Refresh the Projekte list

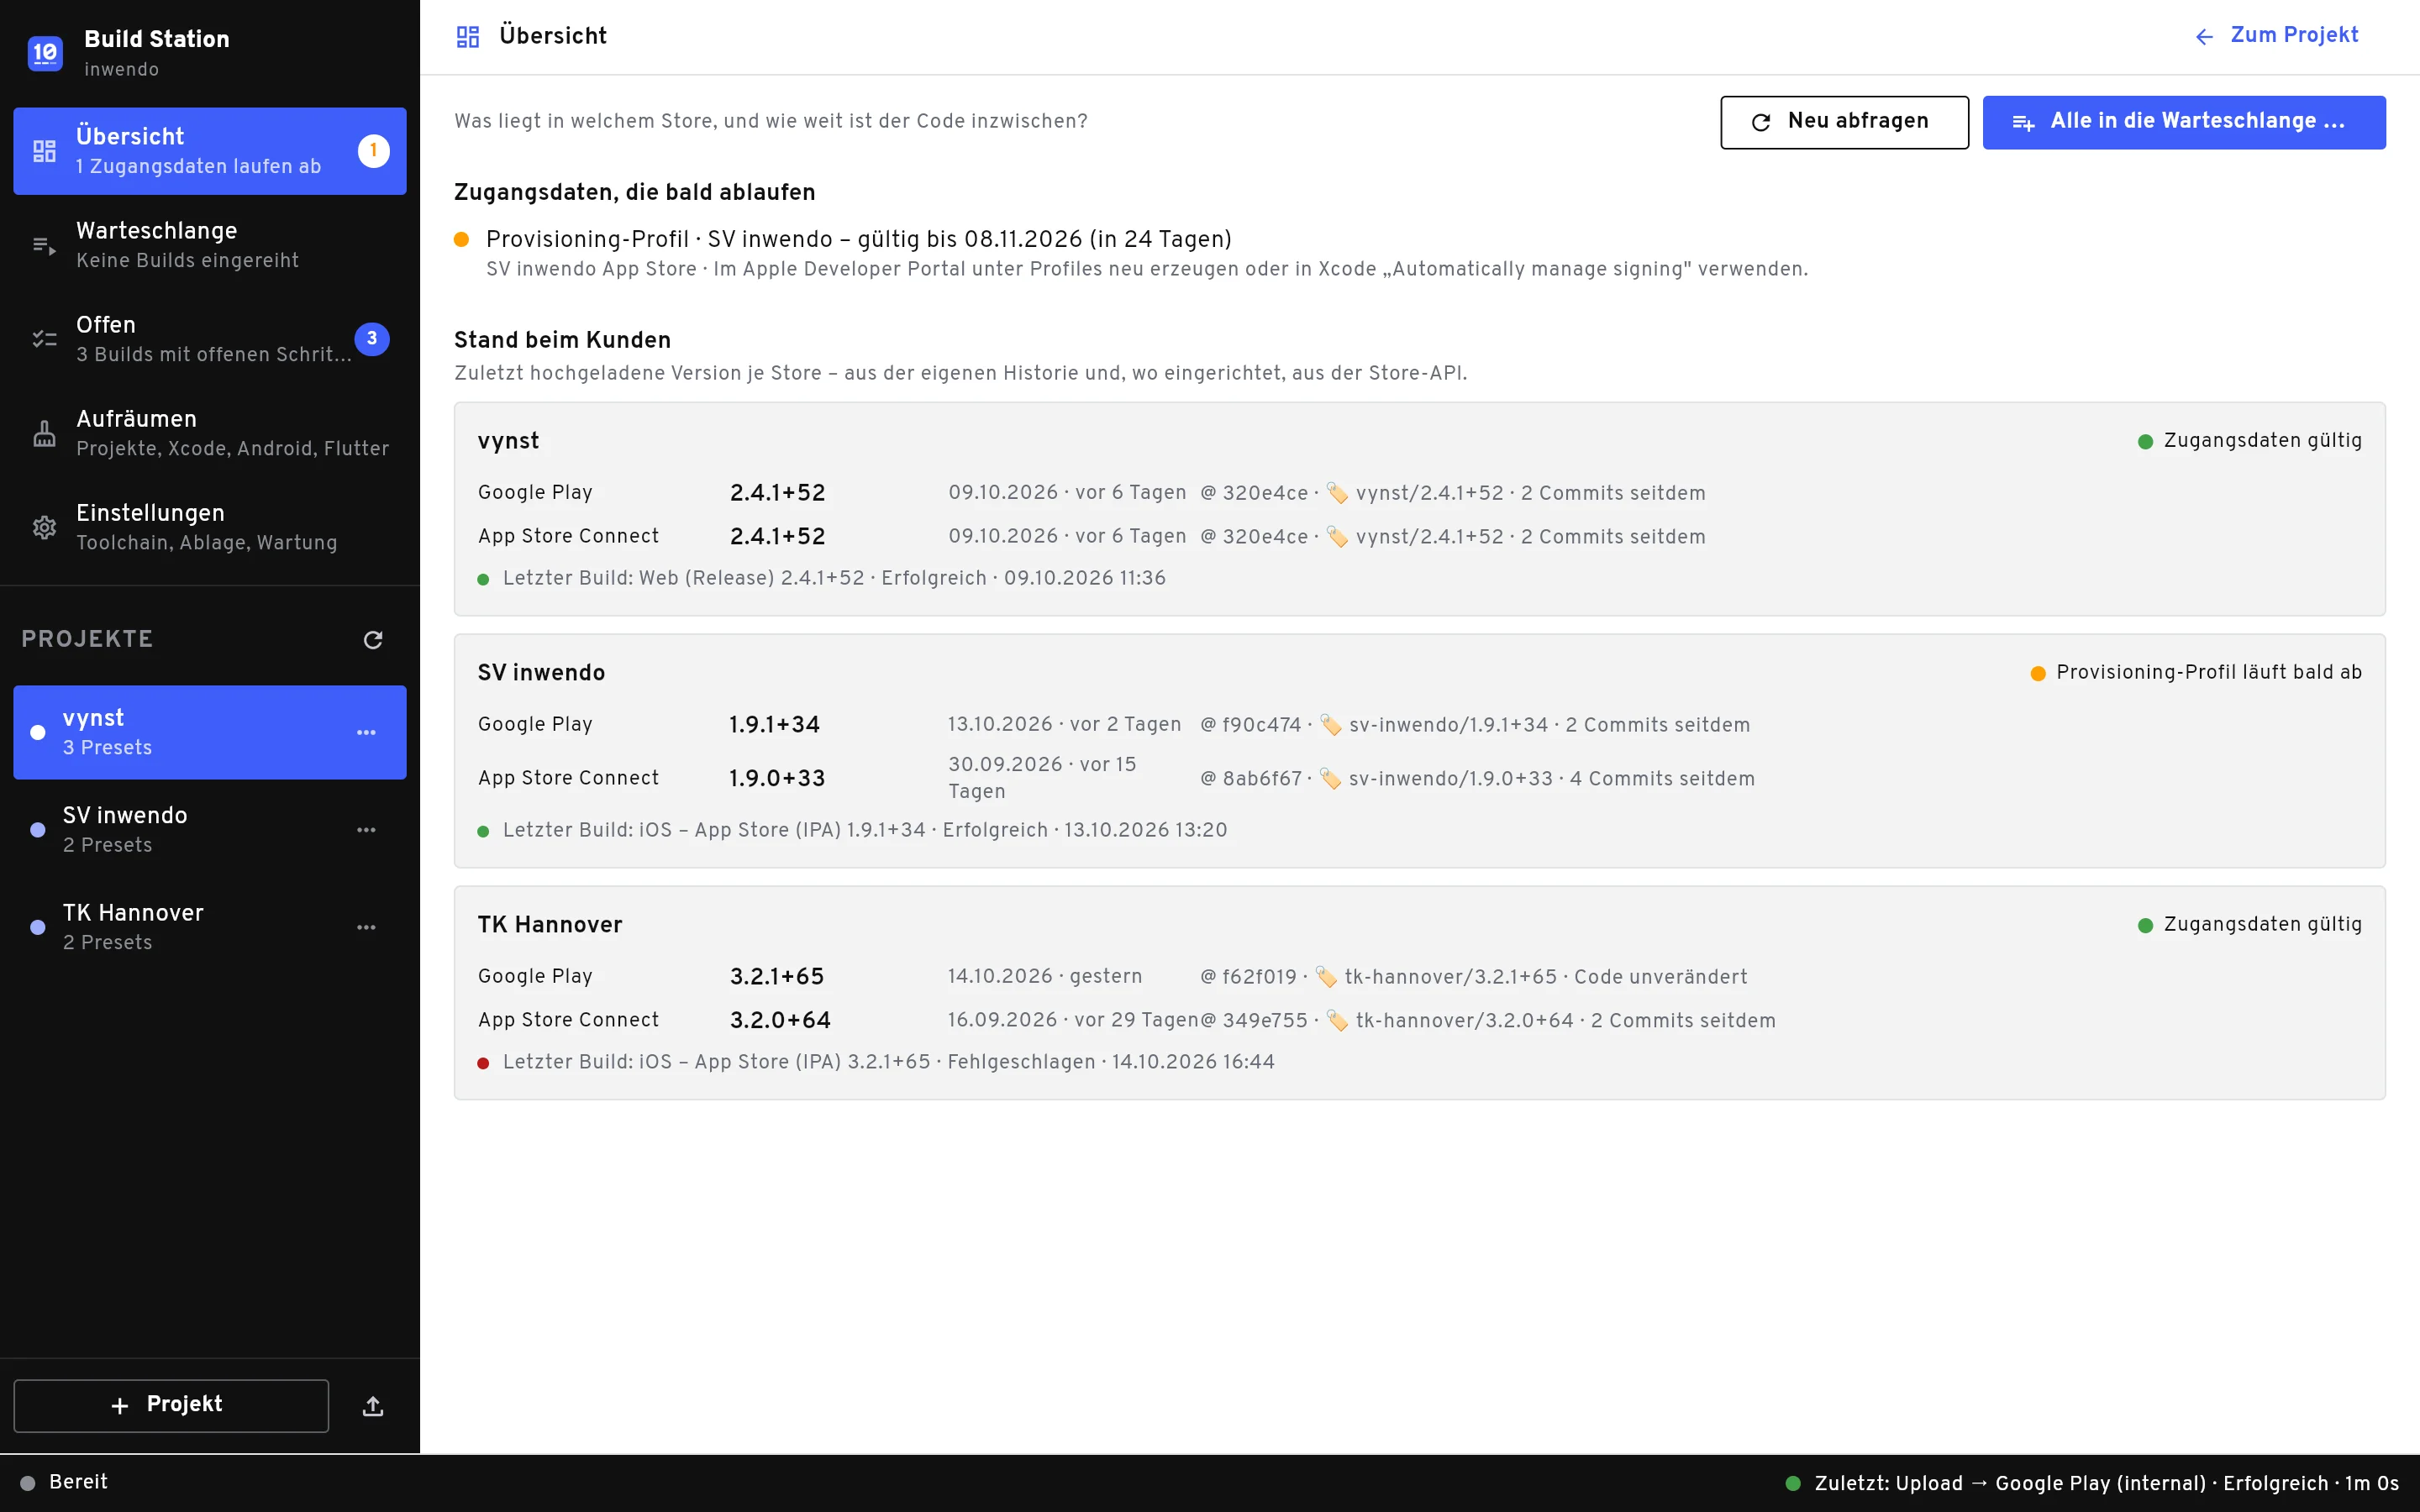coord(373,640)
